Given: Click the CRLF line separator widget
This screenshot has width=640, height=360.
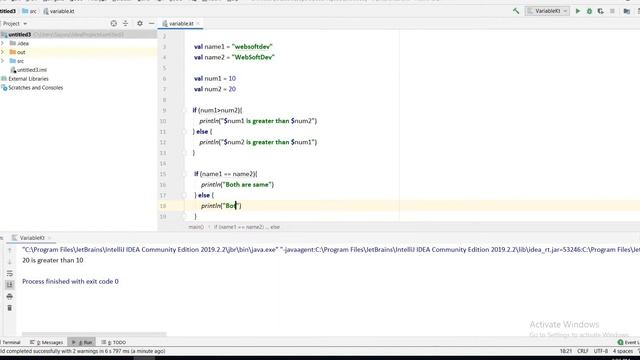Looking at the screenshot, I should tap(582, 351).
